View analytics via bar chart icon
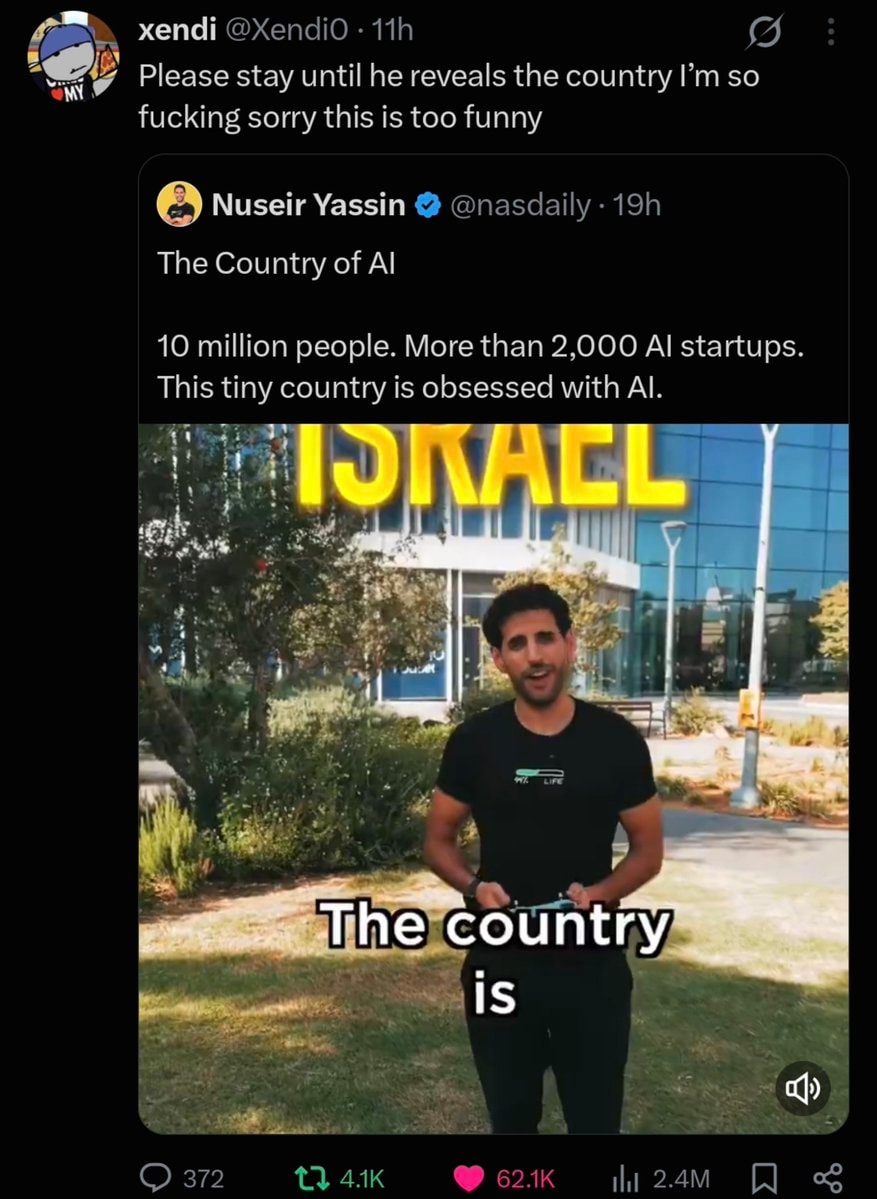This screenshot has height=1199, width=877. (625, 1178)
